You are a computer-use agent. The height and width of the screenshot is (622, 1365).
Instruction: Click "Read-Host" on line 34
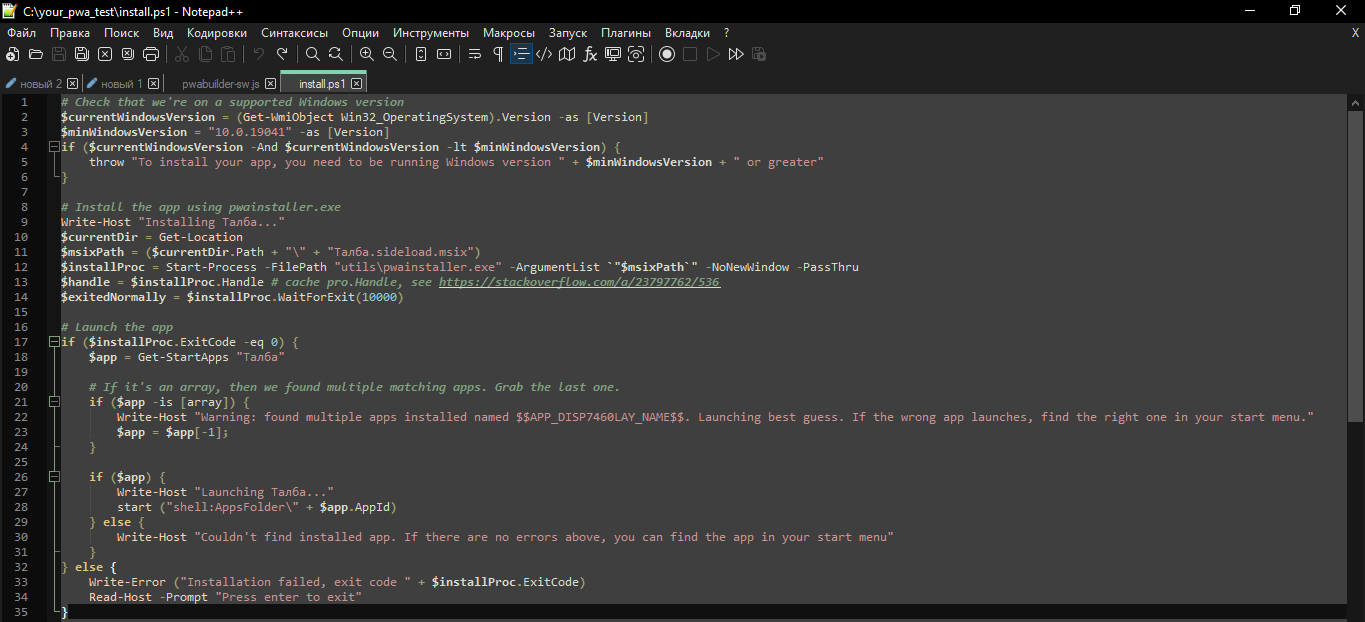120,597
